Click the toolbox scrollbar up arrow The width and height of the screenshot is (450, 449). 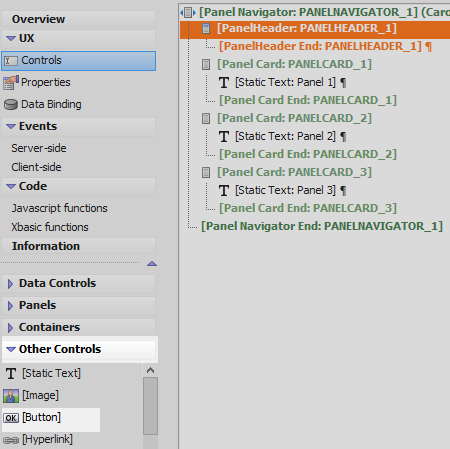click(150, 370)
